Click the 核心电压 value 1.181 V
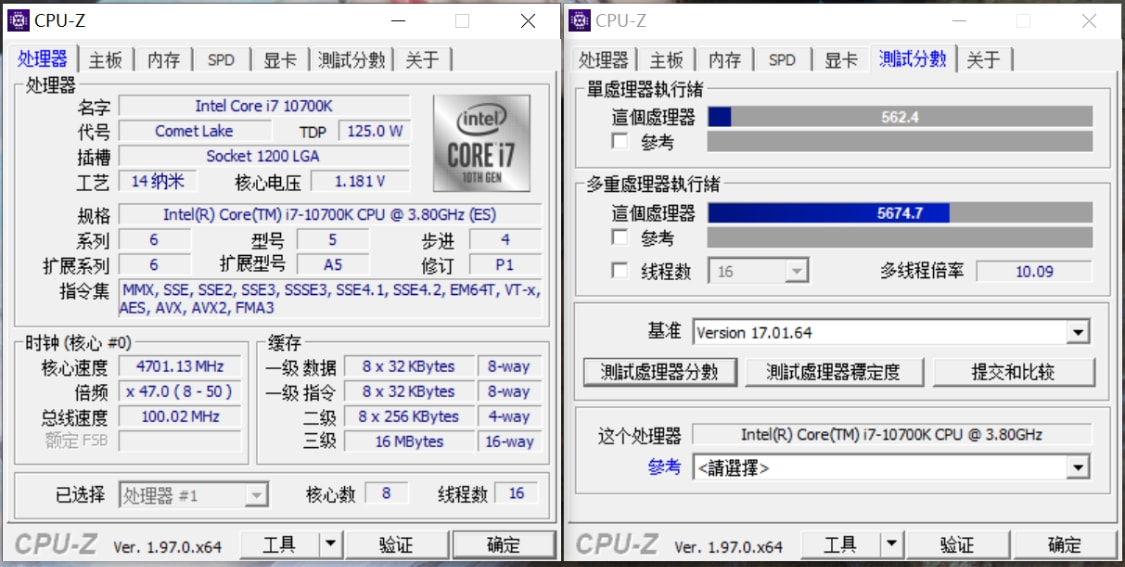Viewport: 1125px width, 567px height. 360,182
